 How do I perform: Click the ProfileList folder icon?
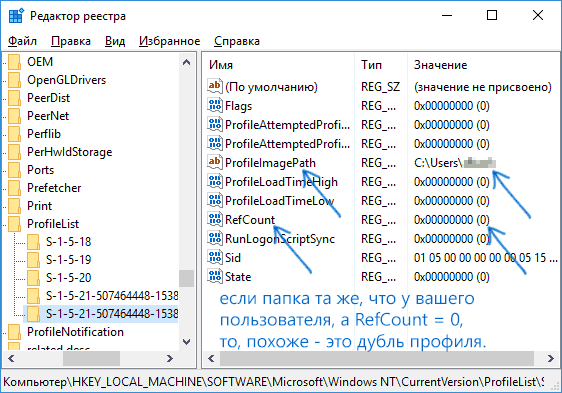15,224
